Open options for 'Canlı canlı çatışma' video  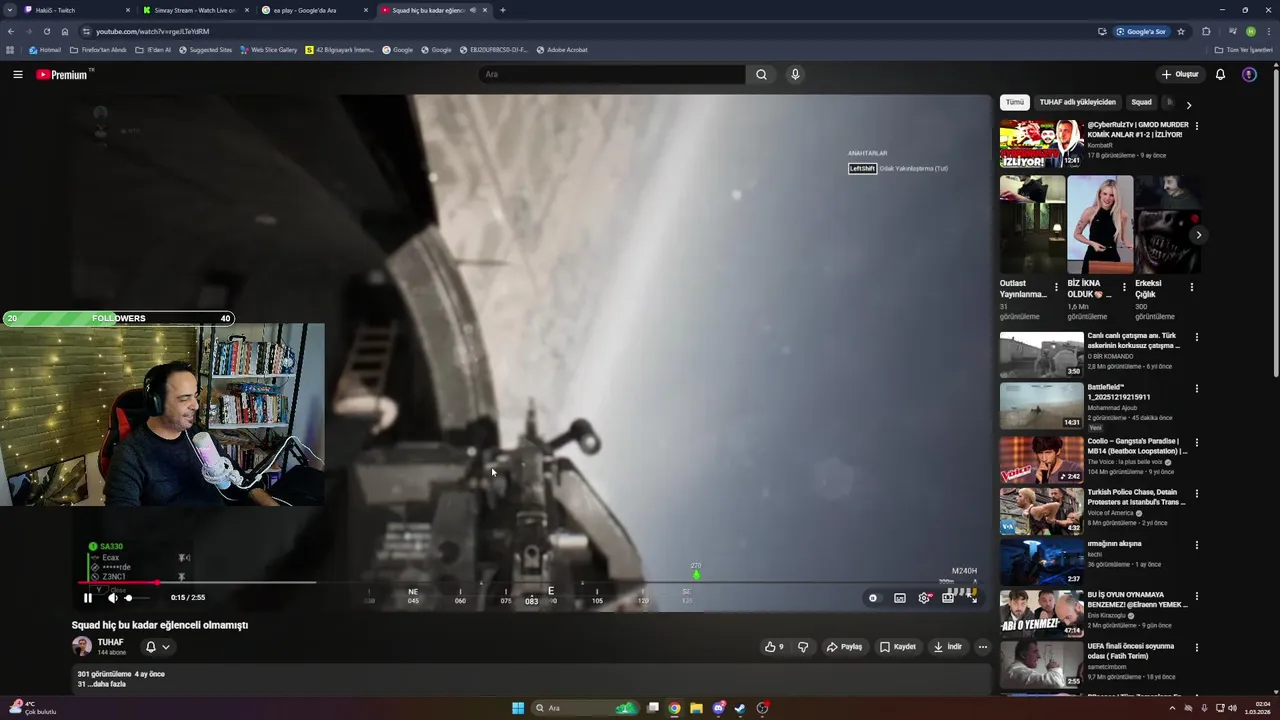(x=1196, y=338)
